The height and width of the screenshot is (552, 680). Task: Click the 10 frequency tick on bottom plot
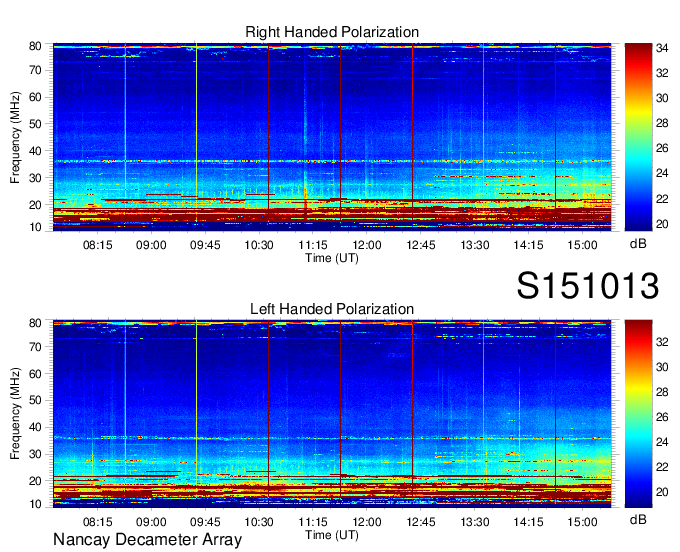tap(35, 504)
